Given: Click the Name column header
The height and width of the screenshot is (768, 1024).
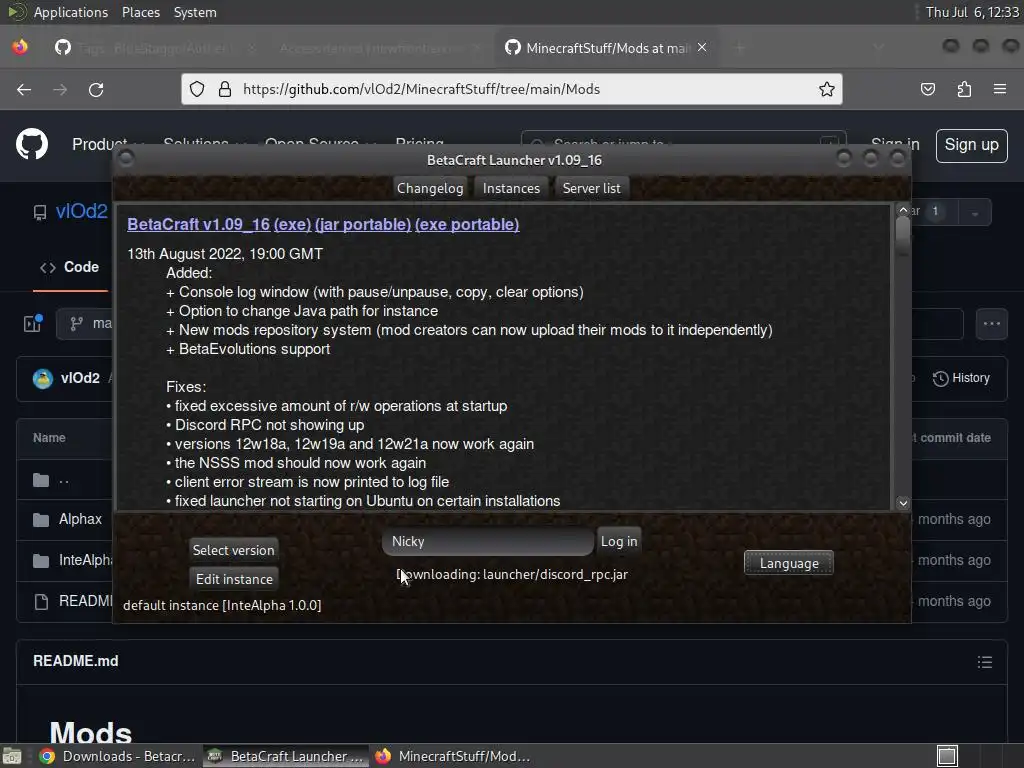Looking at the screenshot, I should pyautogui.click(x=49, y=438).
